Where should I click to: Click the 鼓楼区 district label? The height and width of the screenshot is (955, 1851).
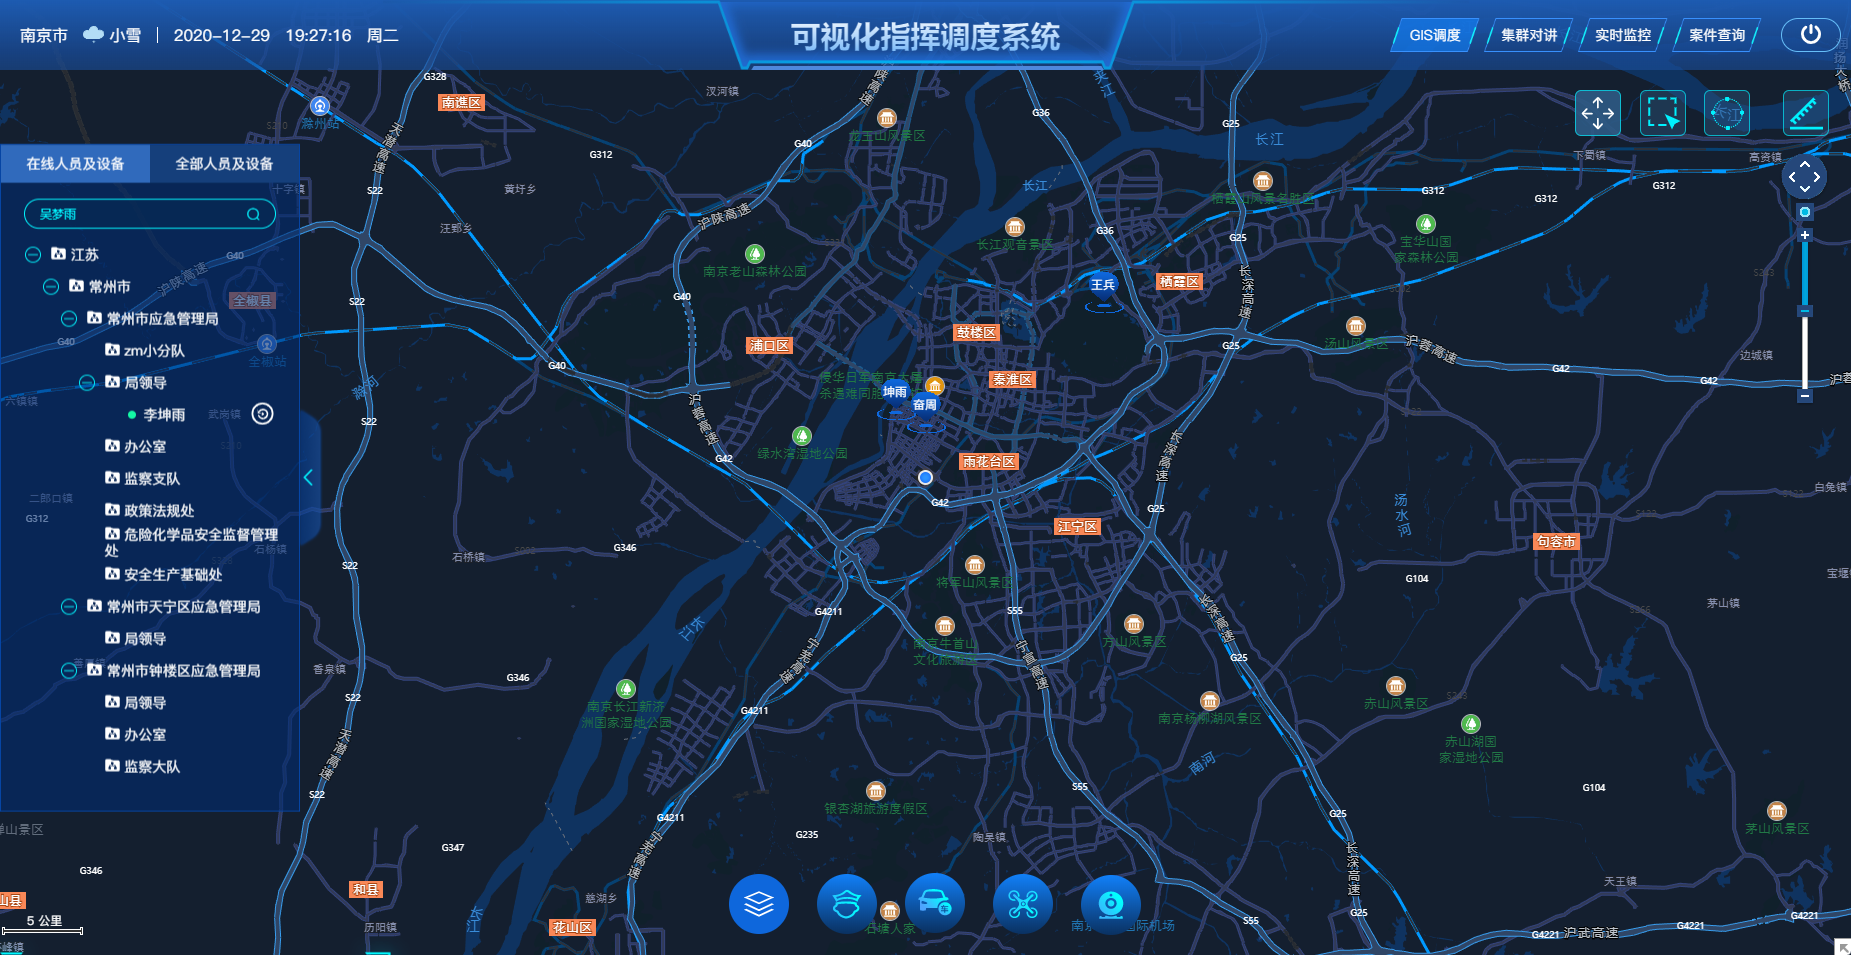point(977,332)
